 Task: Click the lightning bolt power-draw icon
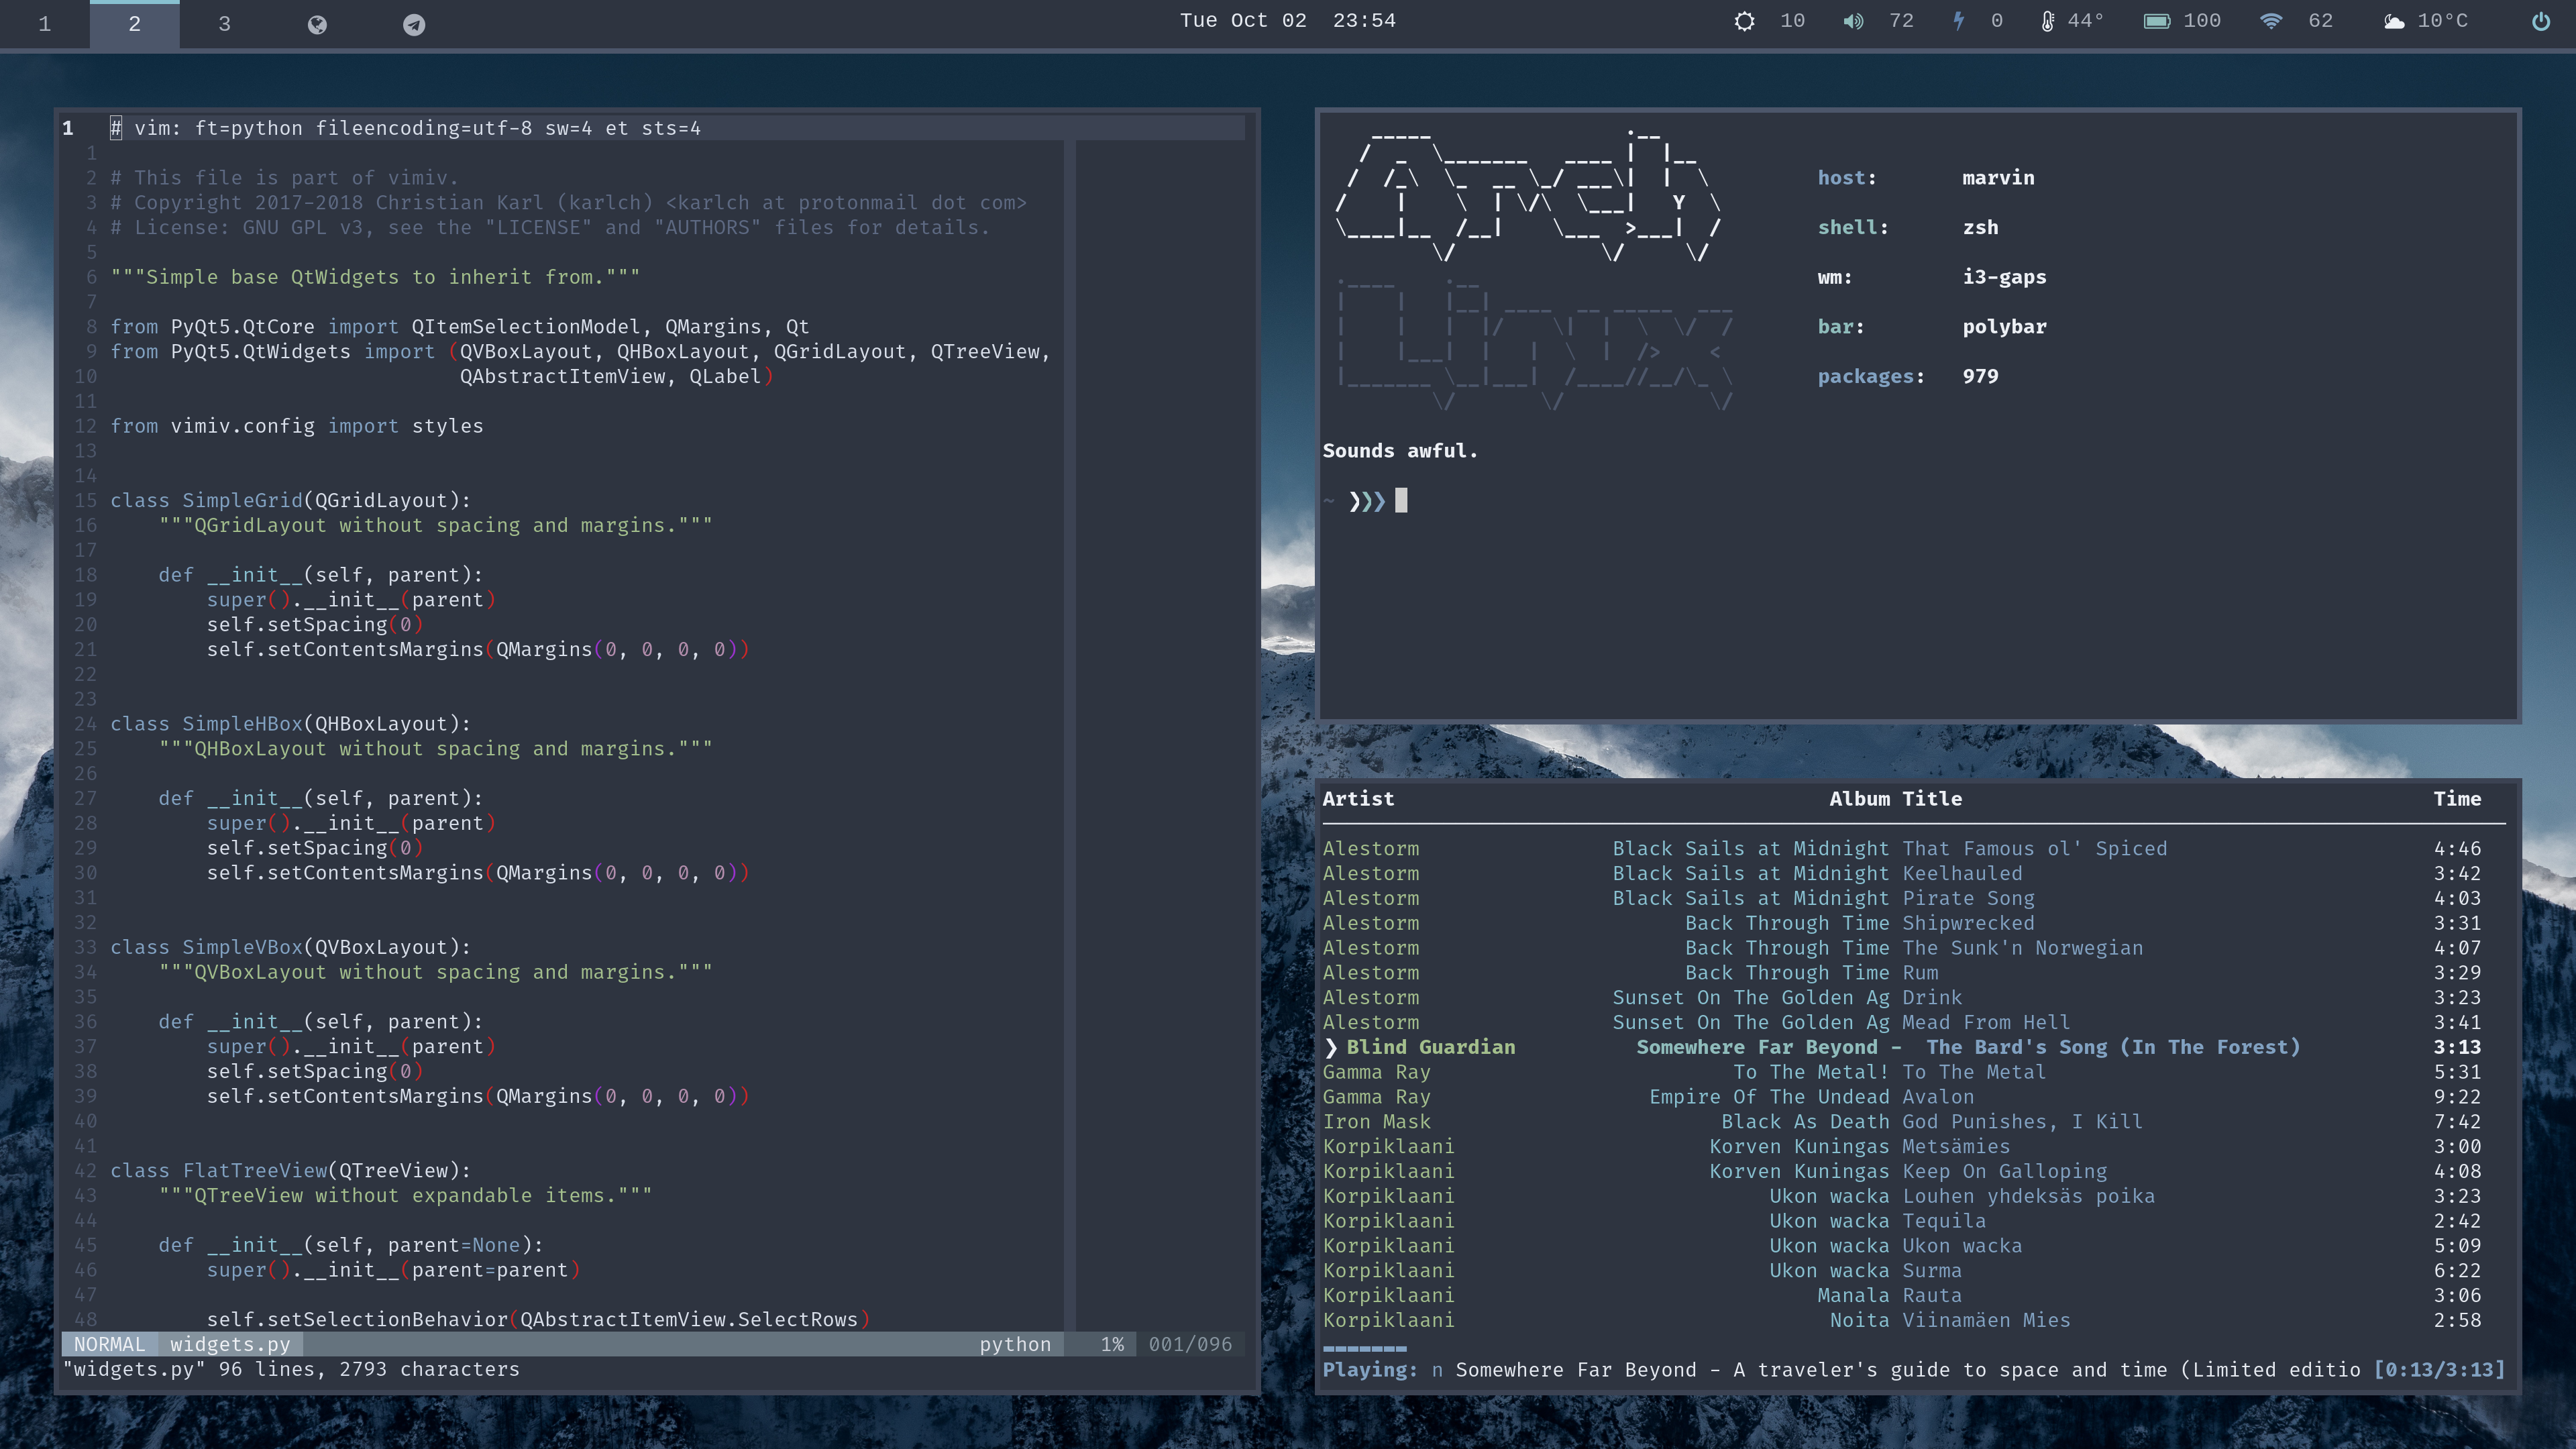click(x=1959, y=21)
